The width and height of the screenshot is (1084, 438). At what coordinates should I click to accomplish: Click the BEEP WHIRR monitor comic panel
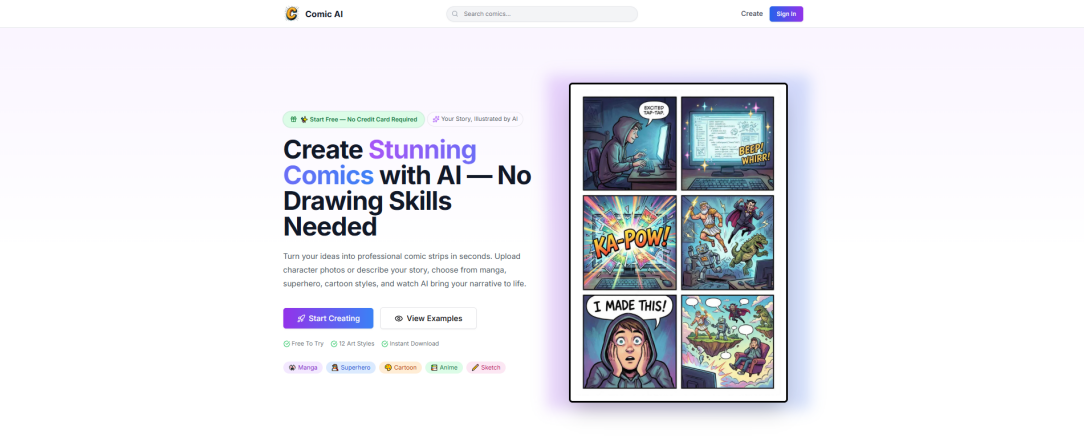click(x=727, y=144)
